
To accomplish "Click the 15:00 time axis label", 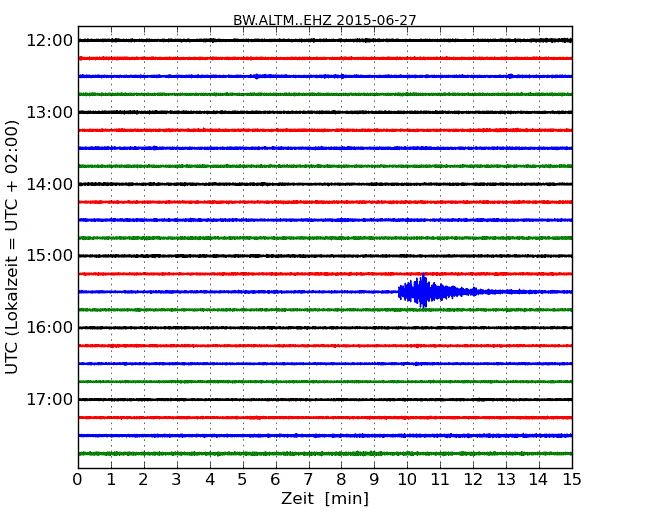I will pos(49,255).
